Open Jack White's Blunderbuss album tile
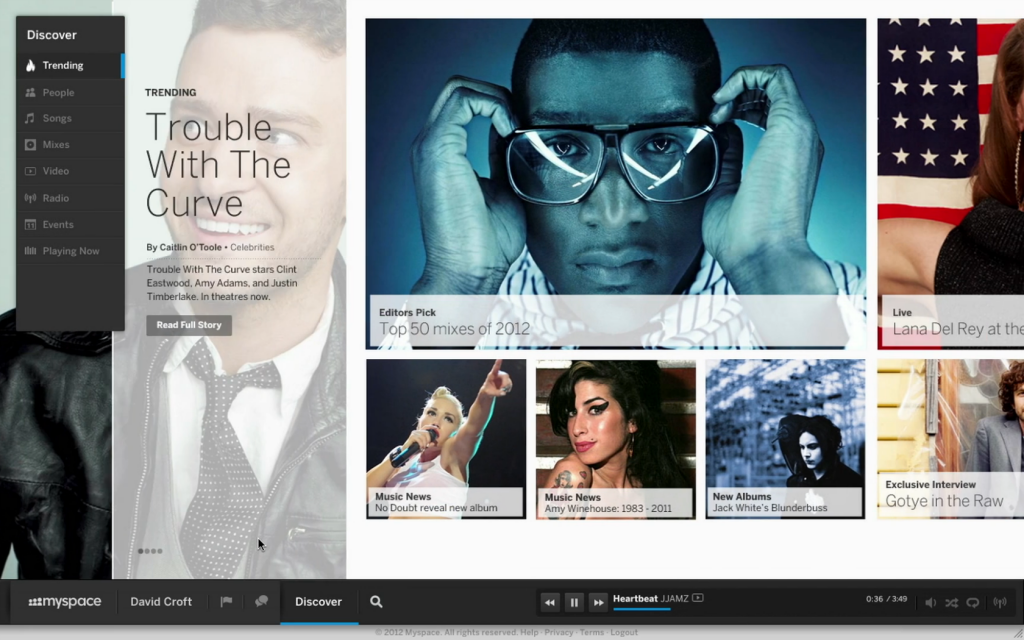Screen dimensions: 1024x640 786,439
